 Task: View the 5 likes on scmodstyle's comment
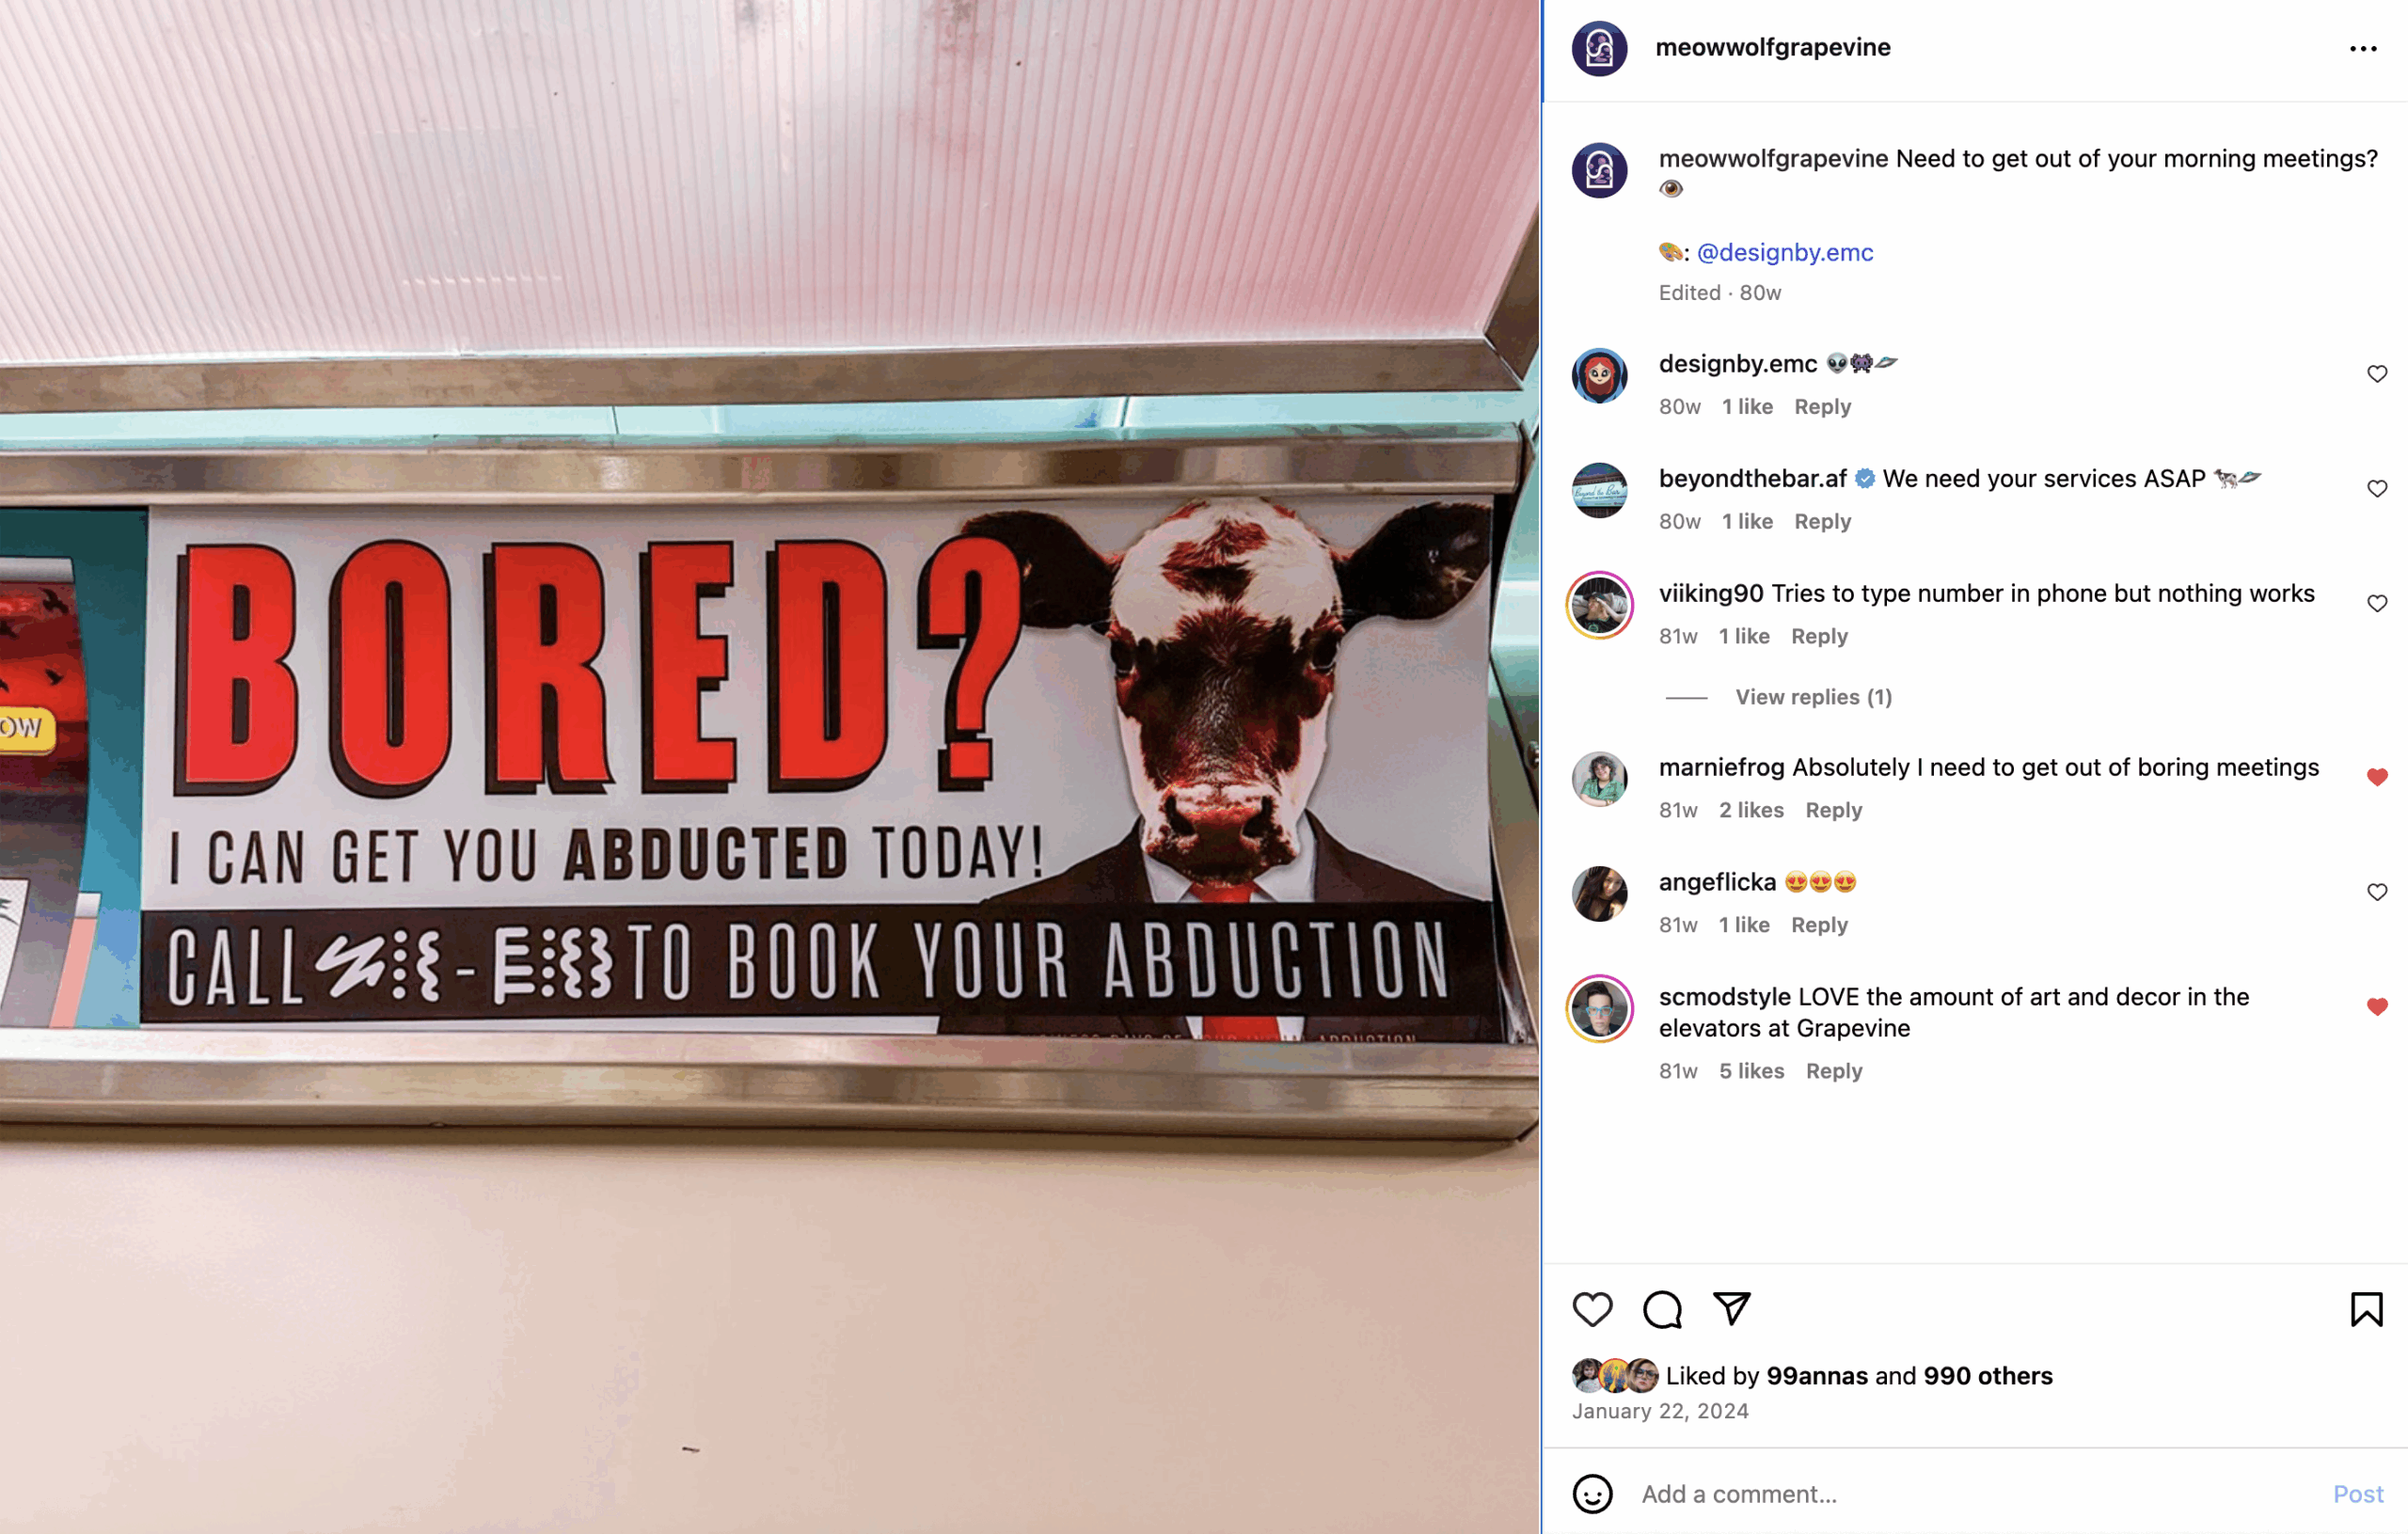pos(1751,1071)
